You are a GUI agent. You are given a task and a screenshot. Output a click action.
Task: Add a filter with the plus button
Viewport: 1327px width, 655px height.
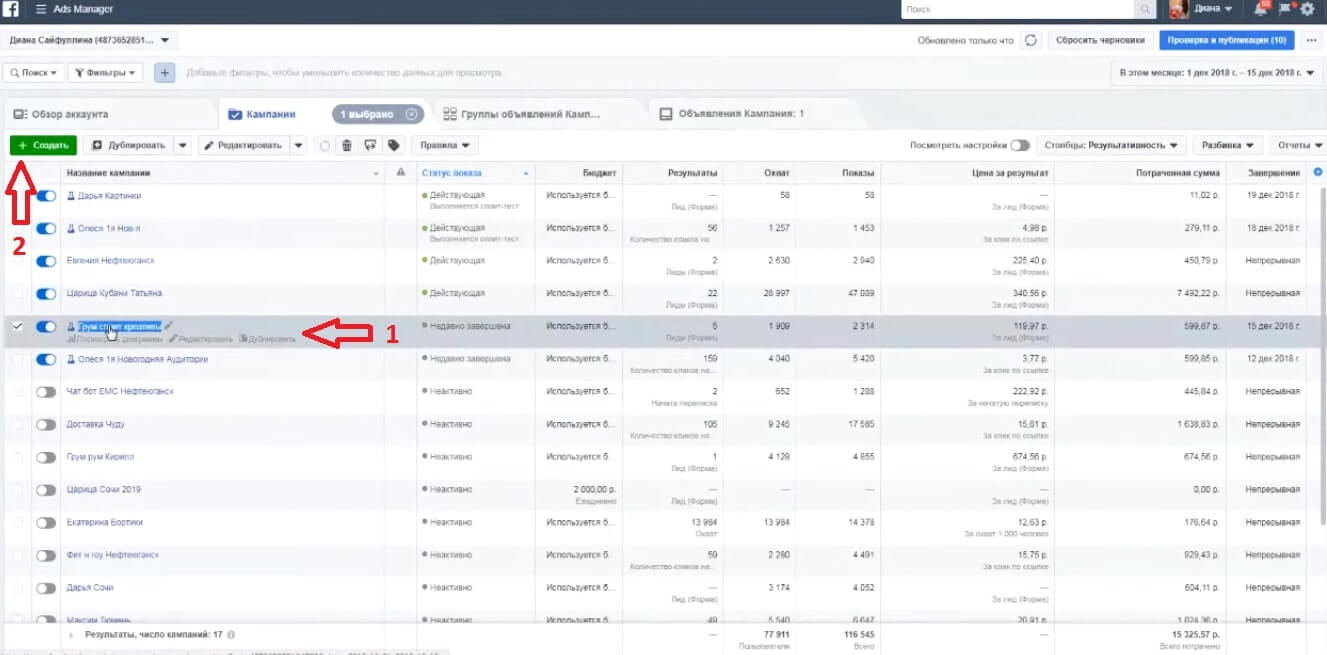click(x=165, y=73)
